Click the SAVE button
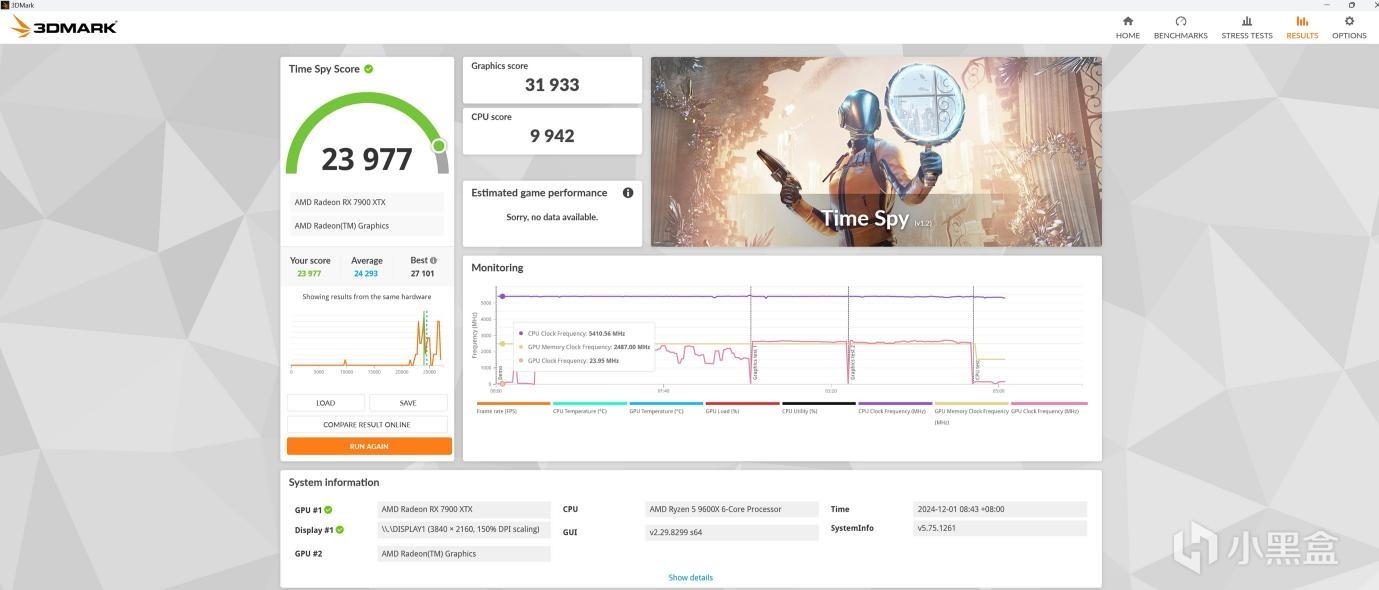Viewport: 1379px width, 590px height. (408, 403)
